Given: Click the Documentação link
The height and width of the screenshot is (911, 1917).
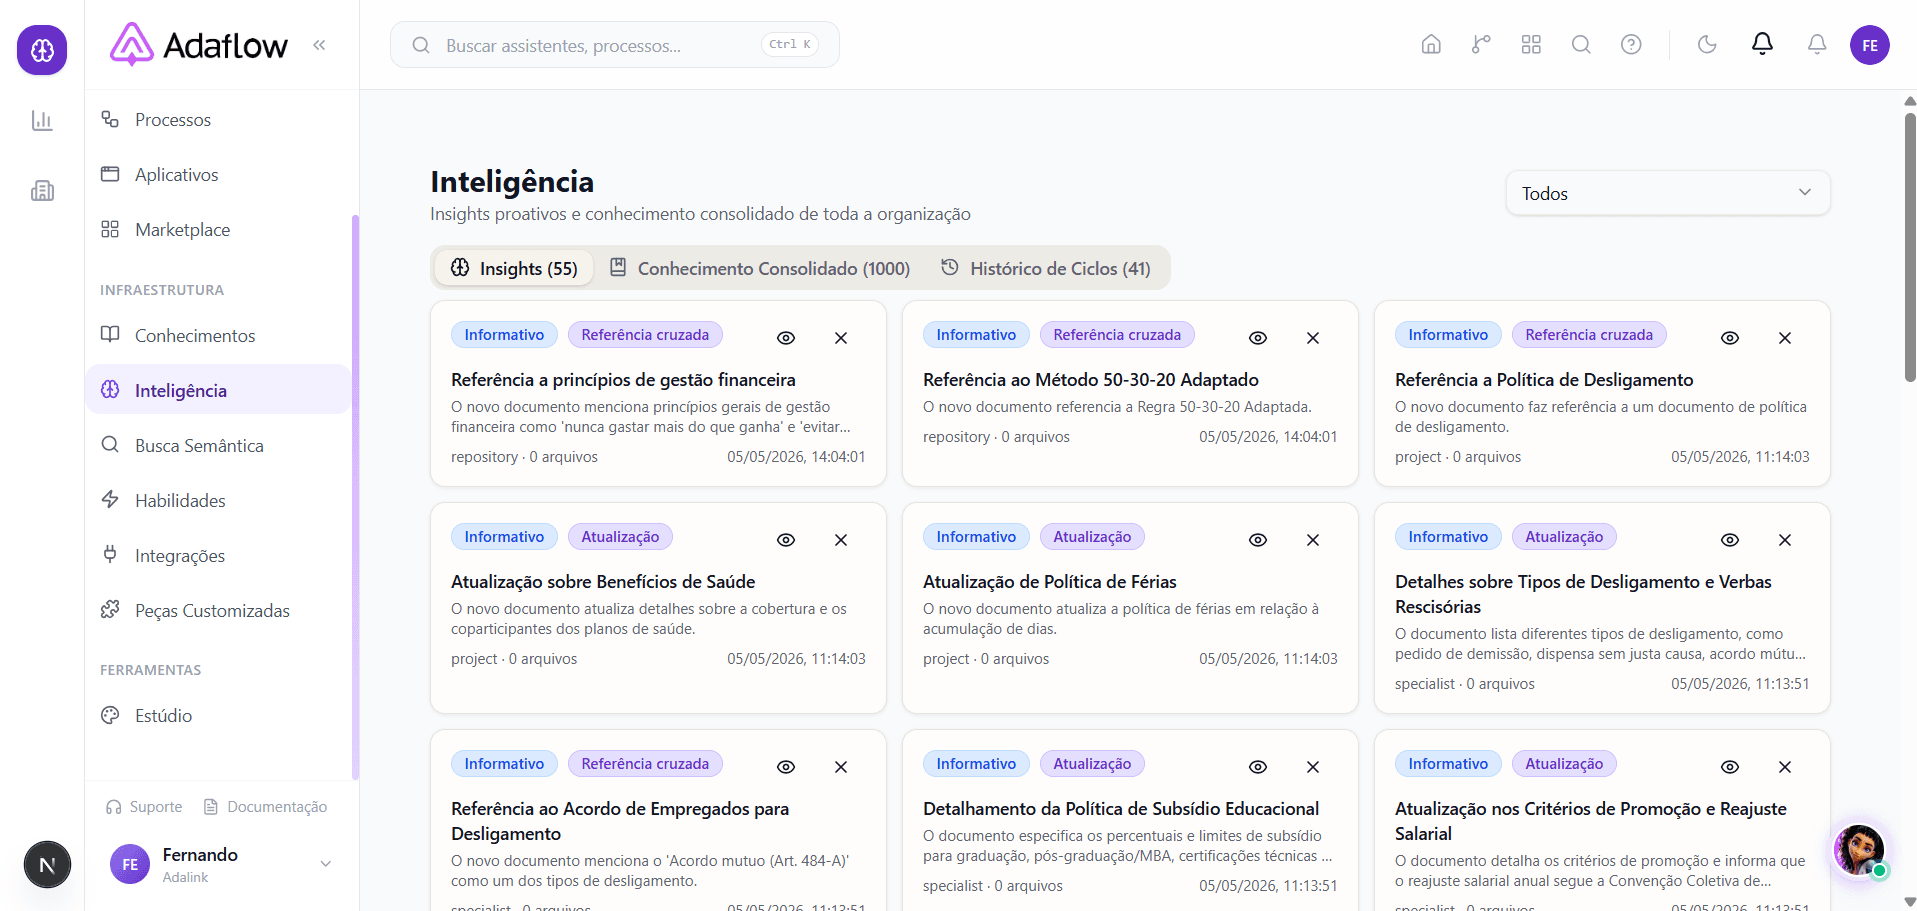Looking at the screenshot, I should 265,807.
